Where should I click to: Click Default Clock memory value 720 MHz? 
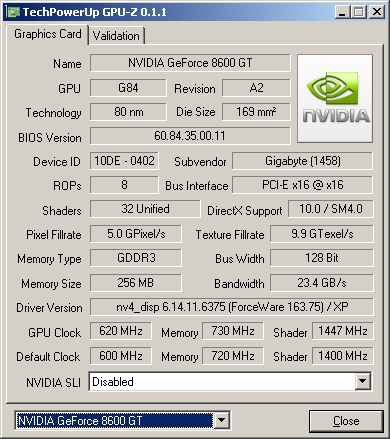[233, 356]
